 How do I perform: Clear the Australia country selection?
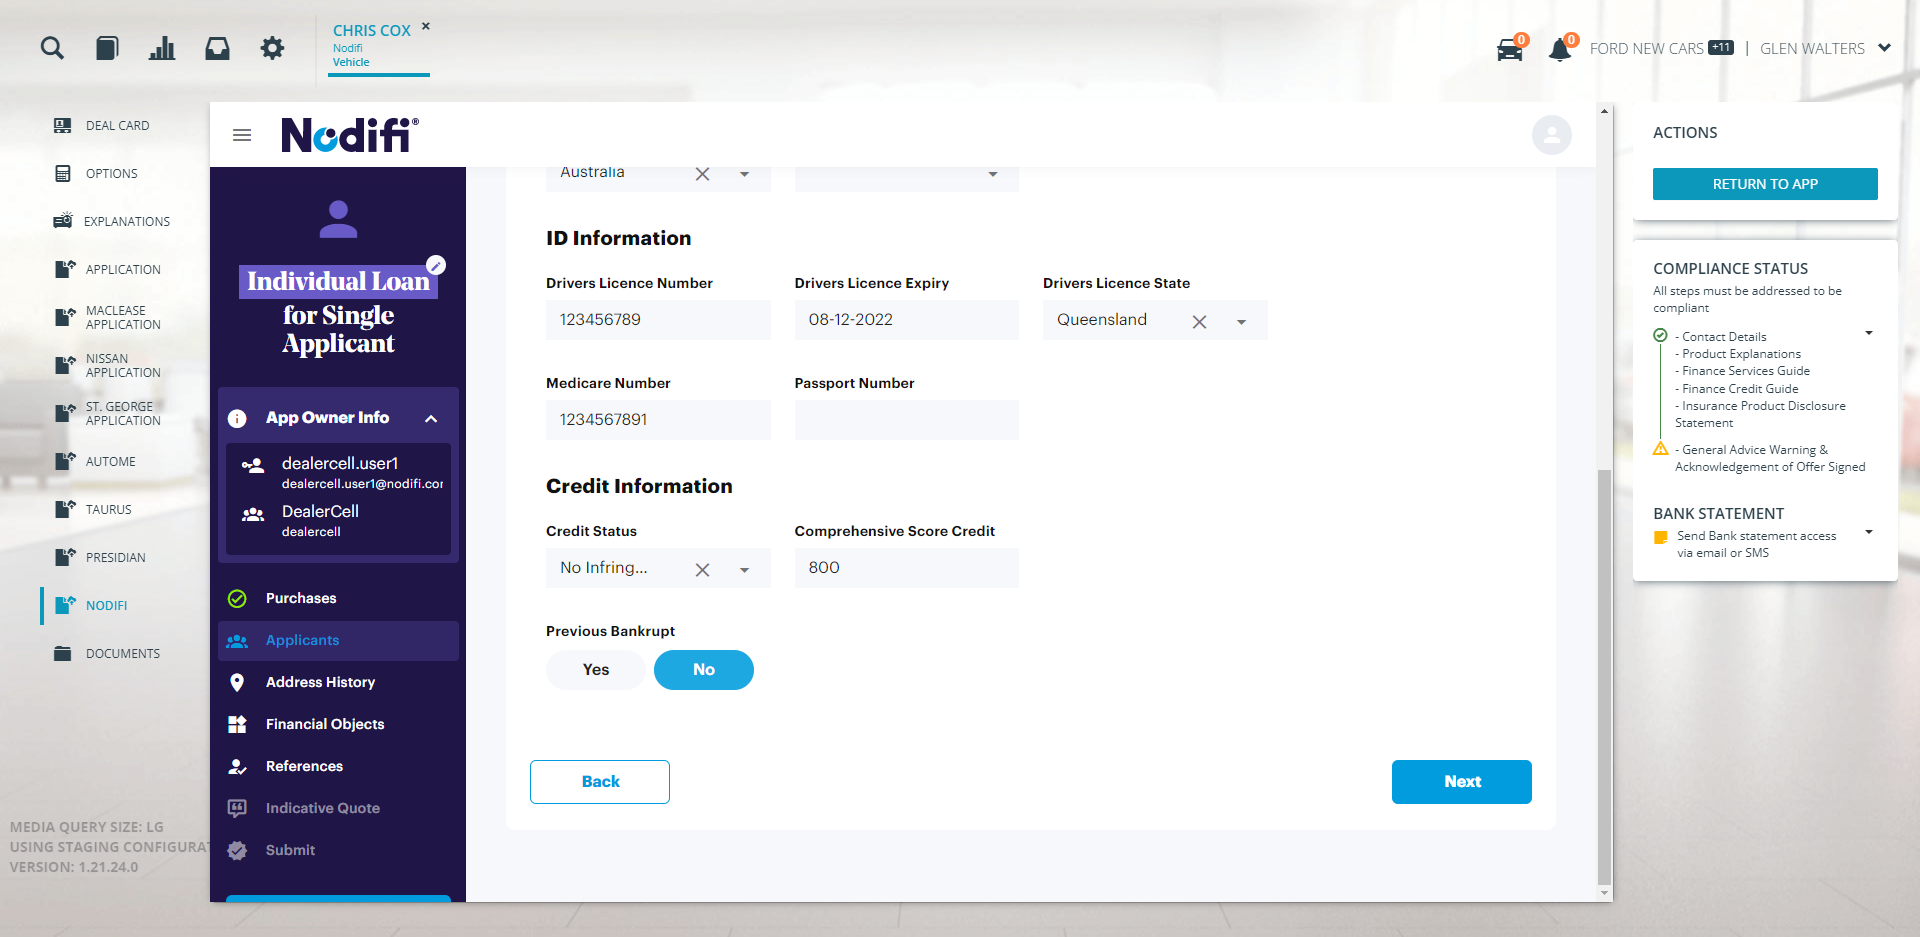click(703, 174)
